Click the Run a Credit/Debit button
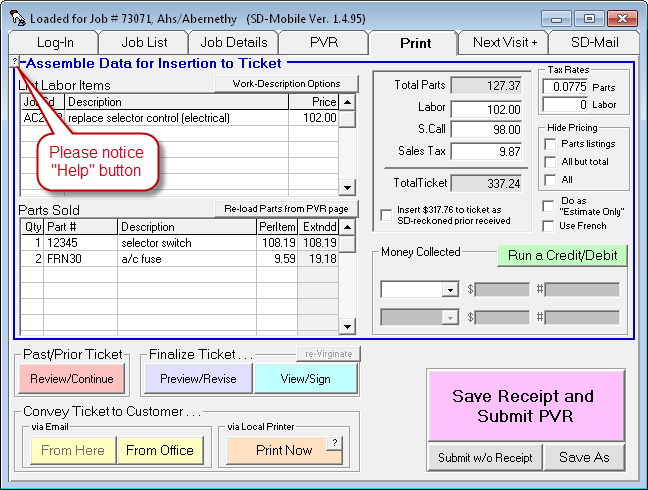Viewport: 648px width, 490px height. (562, 255)
